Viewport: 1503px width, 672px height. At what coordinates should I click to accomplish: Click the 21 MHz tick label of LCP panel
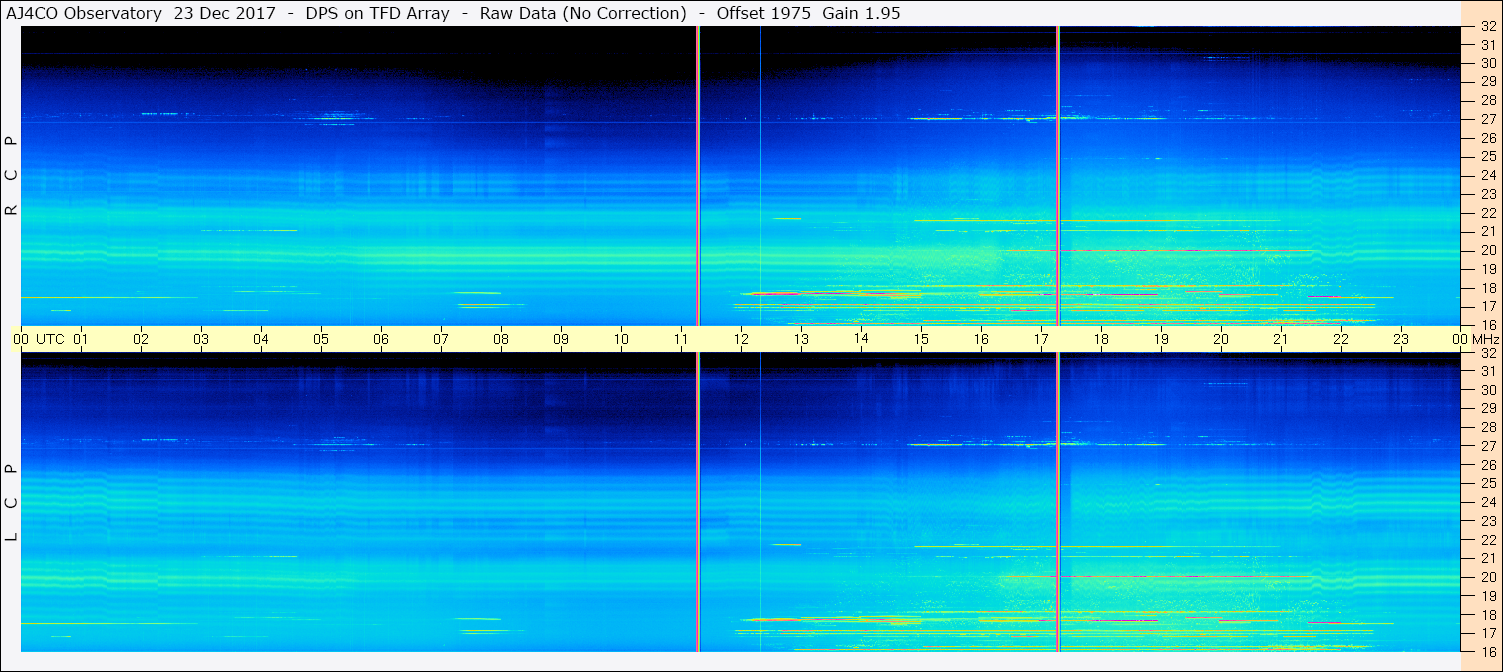tap(1488, 558)
